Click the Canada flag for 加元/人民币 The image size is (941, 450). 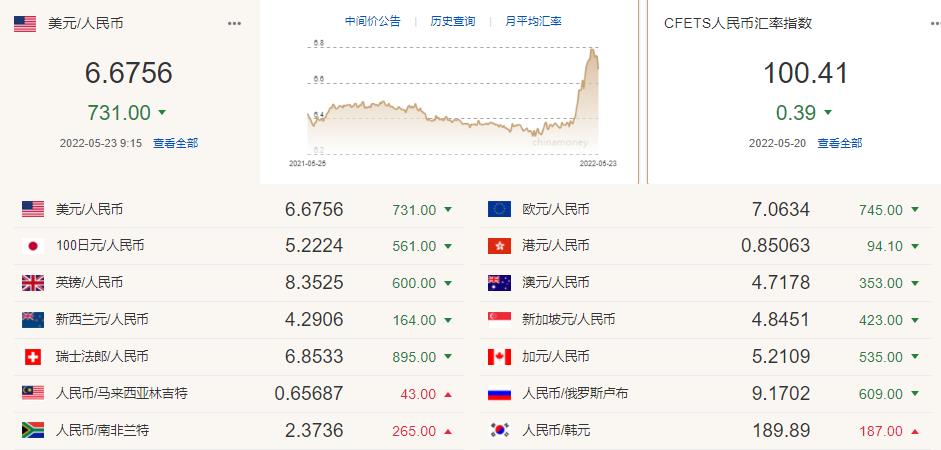[499, 357]
